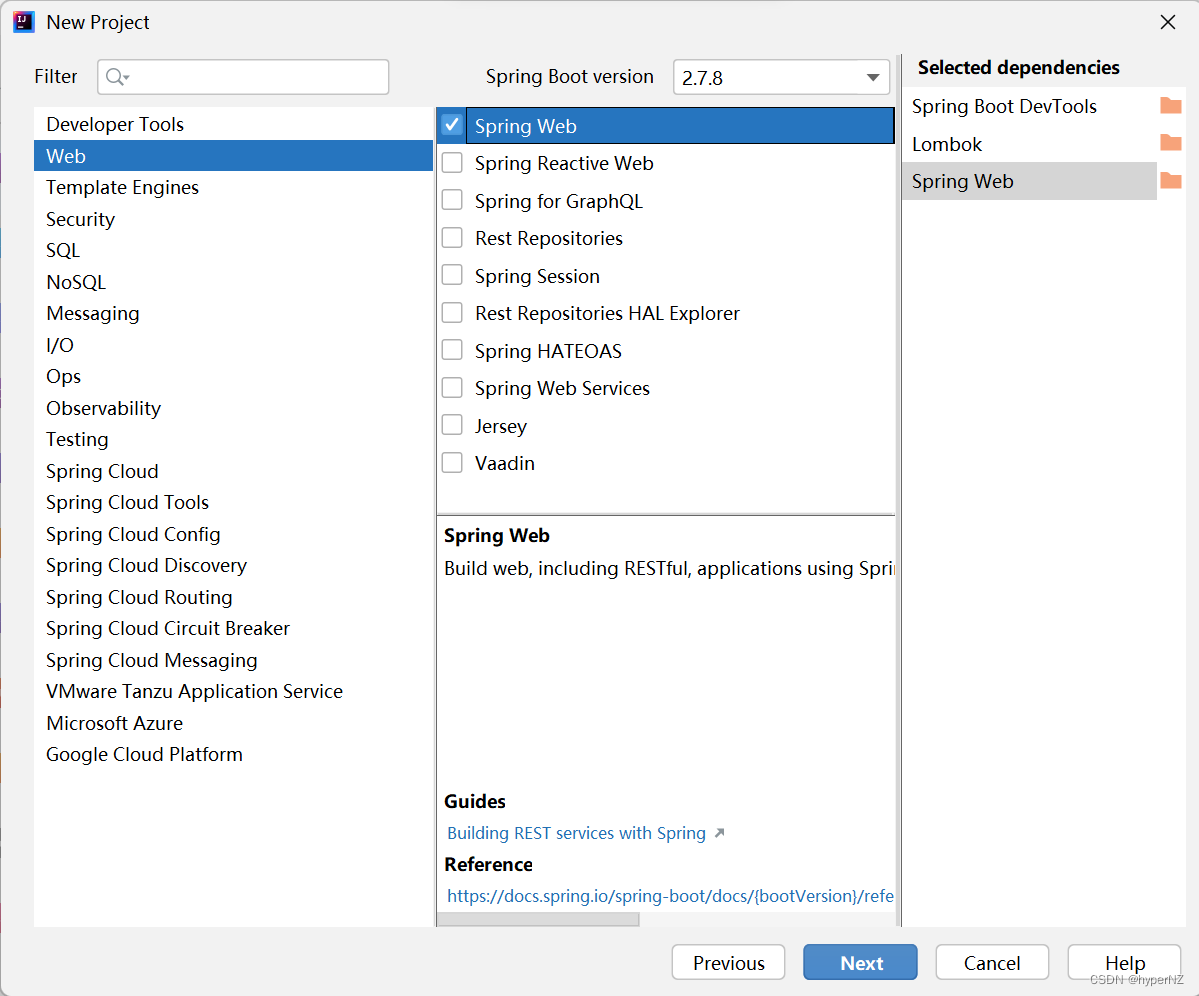
Task: Tick the Spring HATEOAS checkbox
Action: 452,350
